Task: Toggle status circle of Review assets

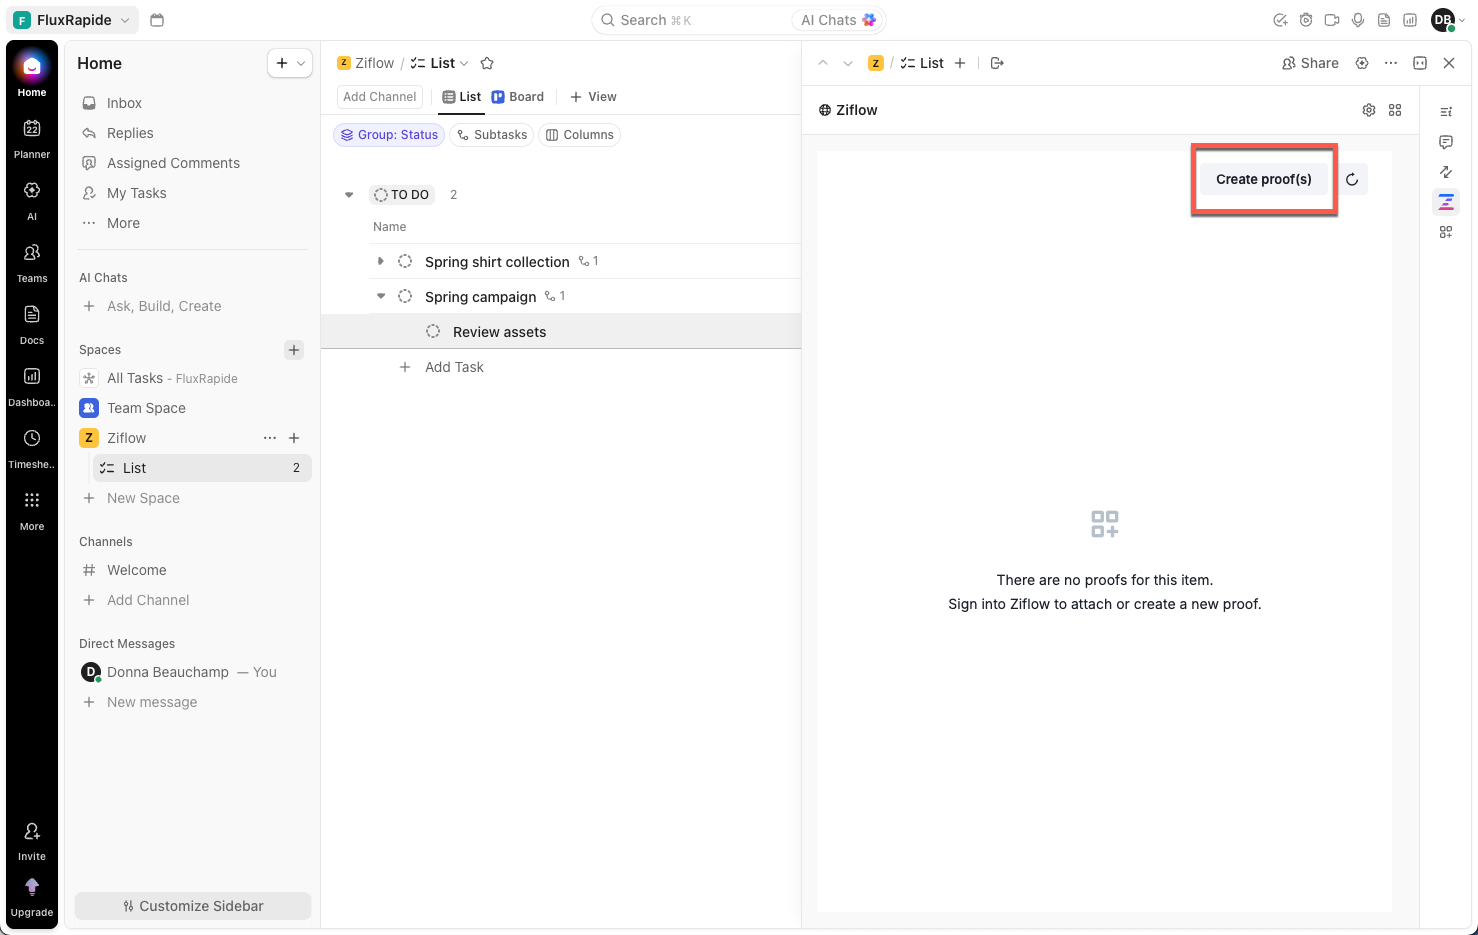Action: tap(433, 331)
